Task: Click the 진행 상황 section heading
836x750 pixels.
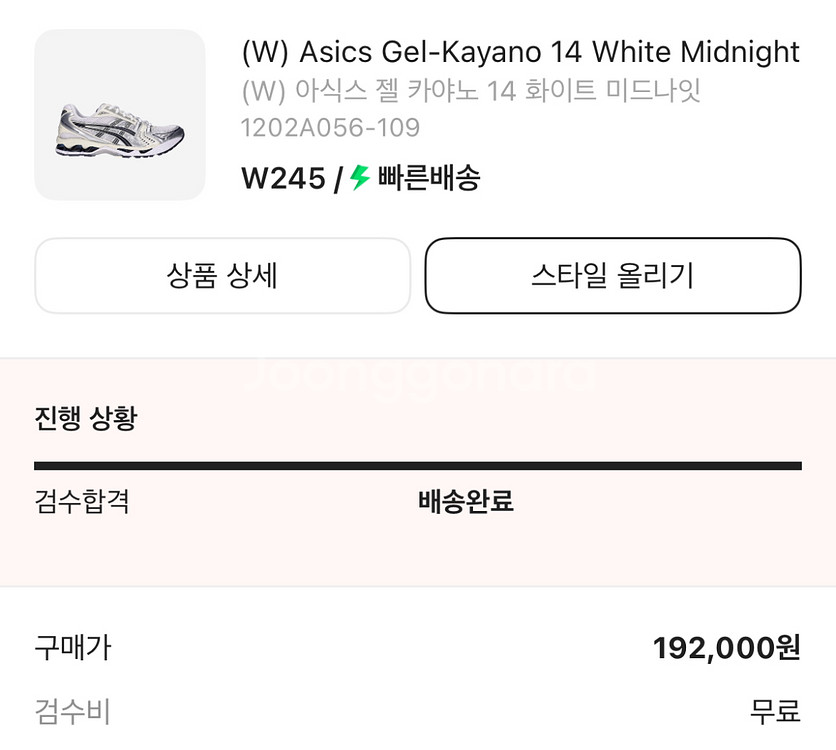Action: (x=86, y=418)
